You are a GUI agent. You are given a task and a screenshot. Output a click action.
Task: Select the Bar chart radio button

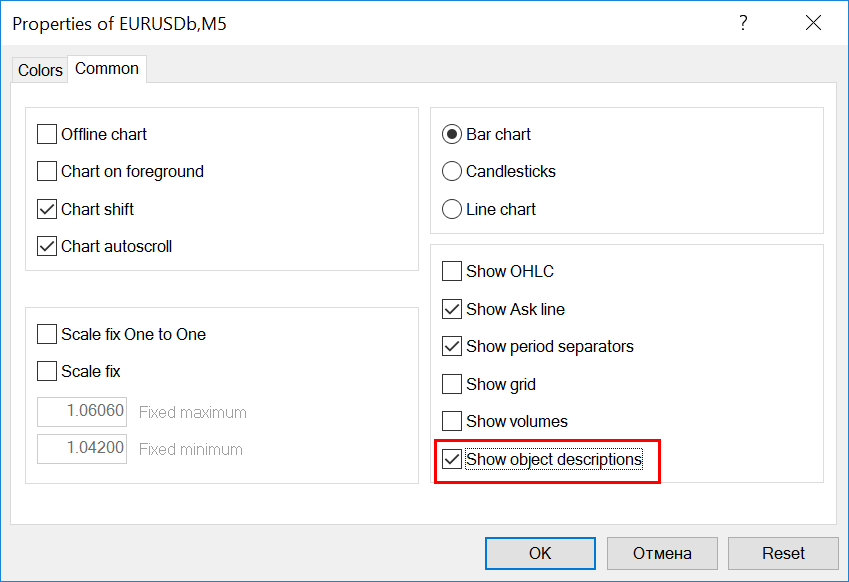(452, 134)
